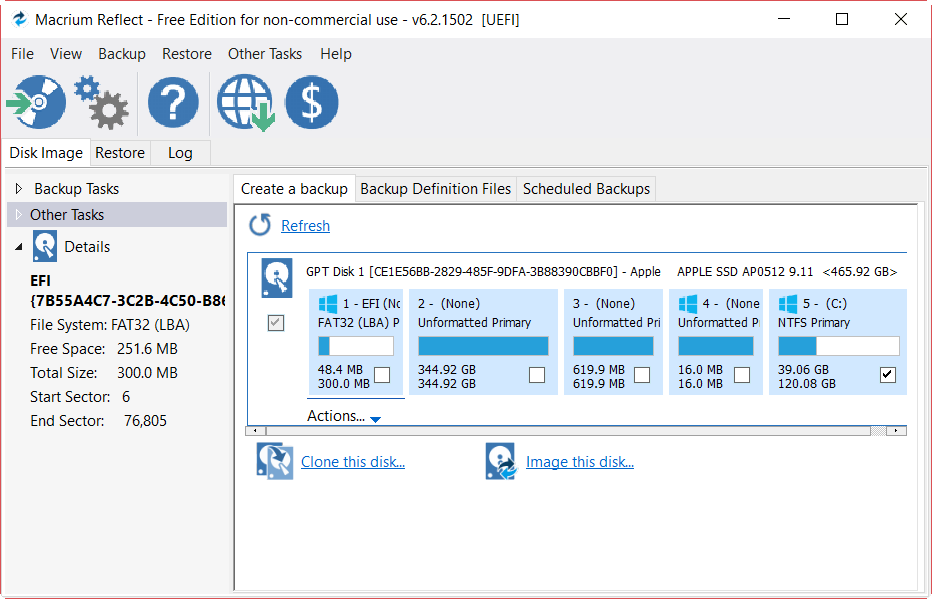Minimize the Macrium Reflect window
Screen dimensions: 932x599
[x=783, y=19]
